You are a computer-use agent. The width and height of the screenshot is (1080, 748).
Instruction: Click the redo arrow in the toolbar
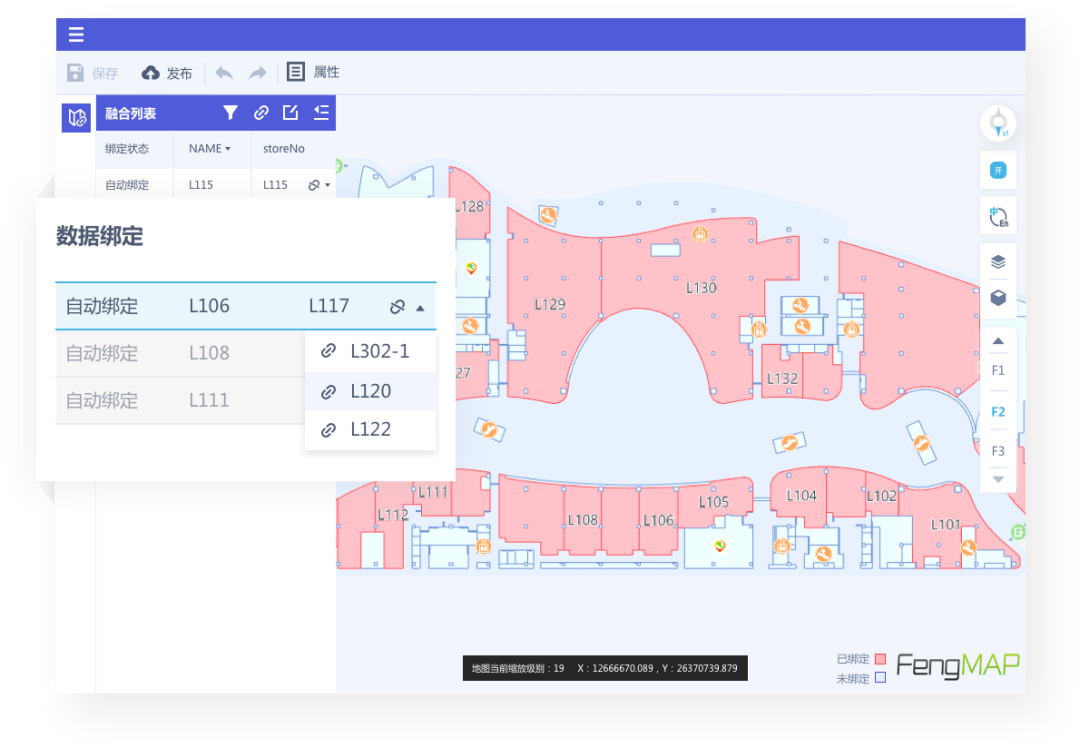coord(257,73)
